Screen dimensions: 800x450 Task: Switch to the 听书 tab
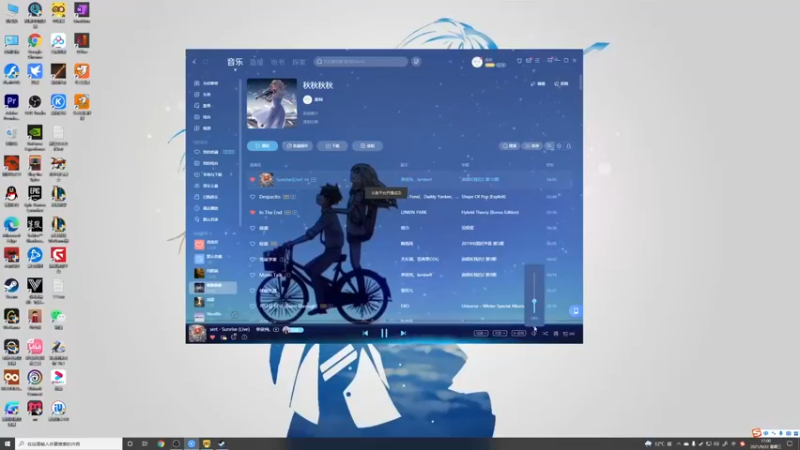coord(278,62)
